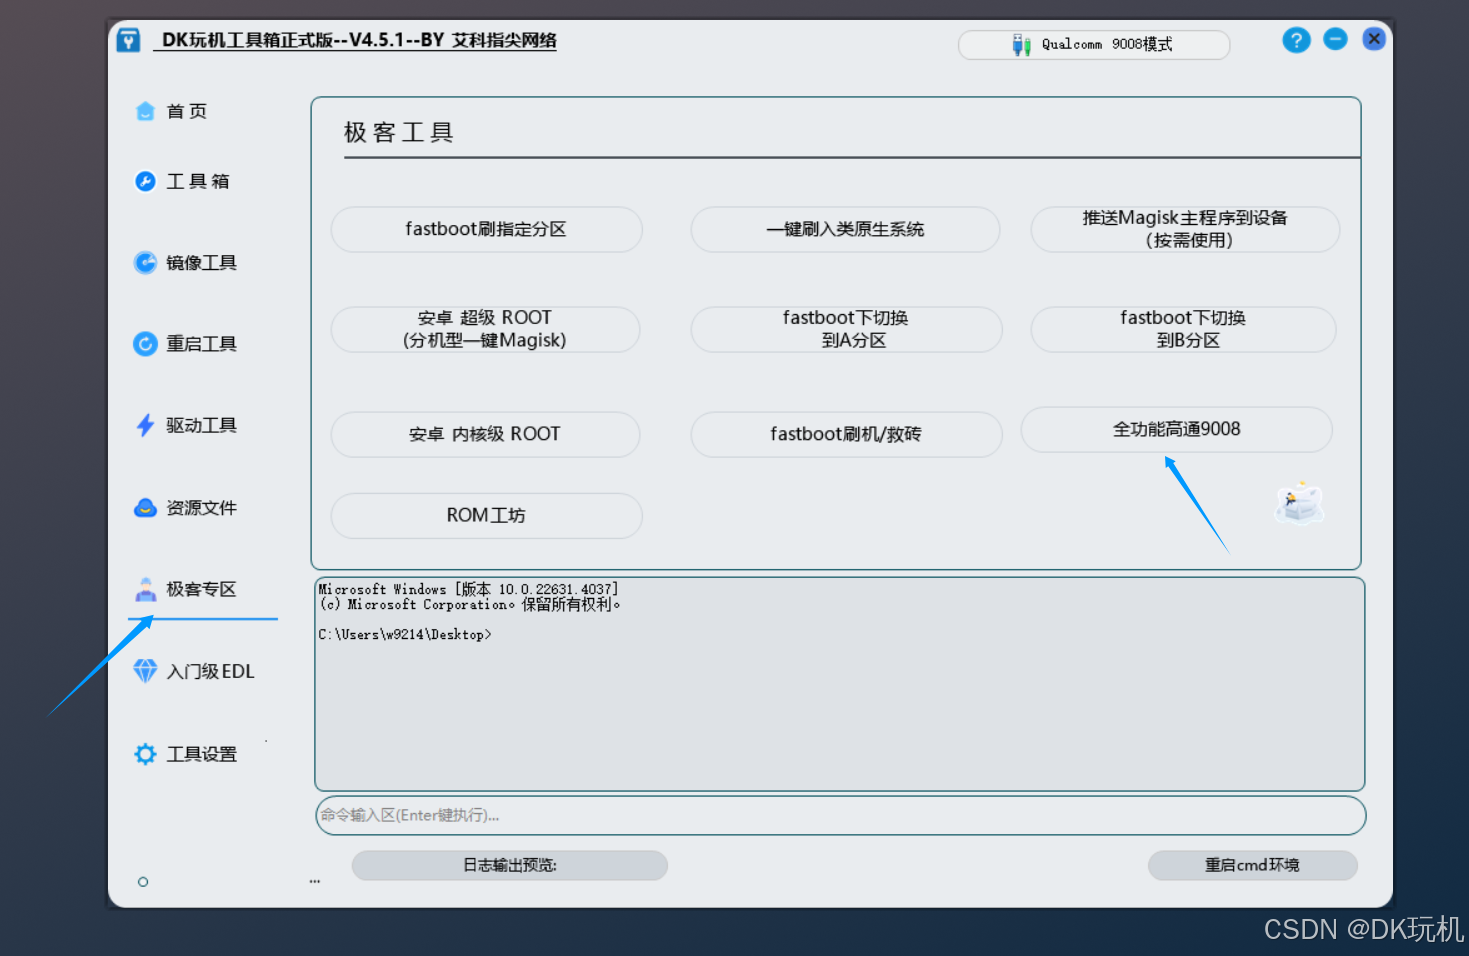Click the wrench icon beside 工具箱
The height and width of the screenshot is (956, 1469).
[x=145, y=181]
